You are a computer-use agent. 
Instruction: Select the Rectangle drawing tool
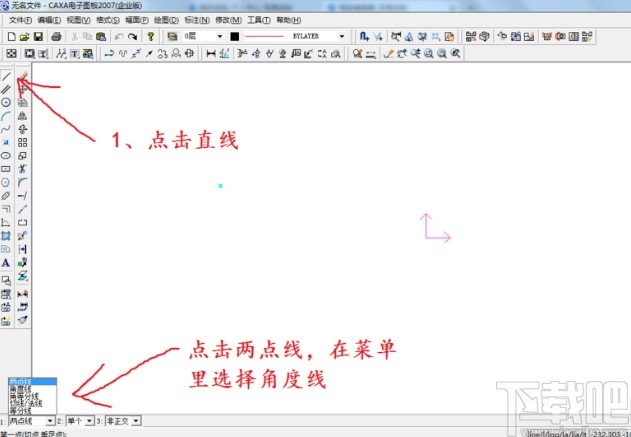coord(6,169)
